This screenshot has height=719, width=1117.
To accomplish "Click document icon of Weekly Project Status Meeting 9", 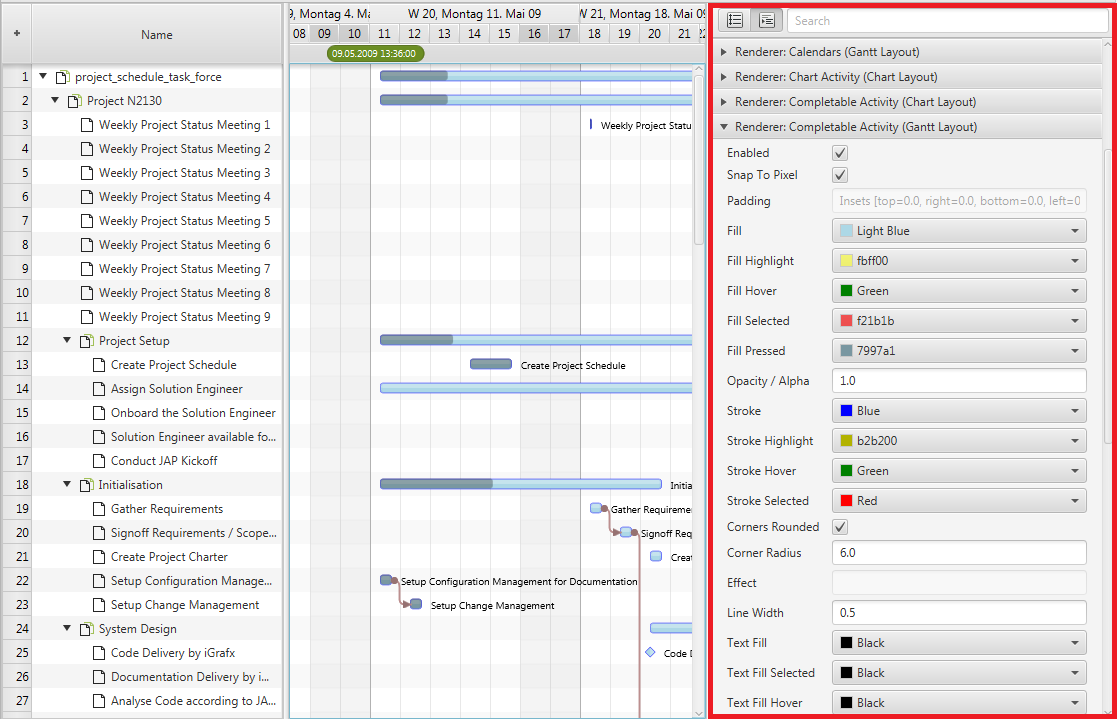I will pos(87,317).
